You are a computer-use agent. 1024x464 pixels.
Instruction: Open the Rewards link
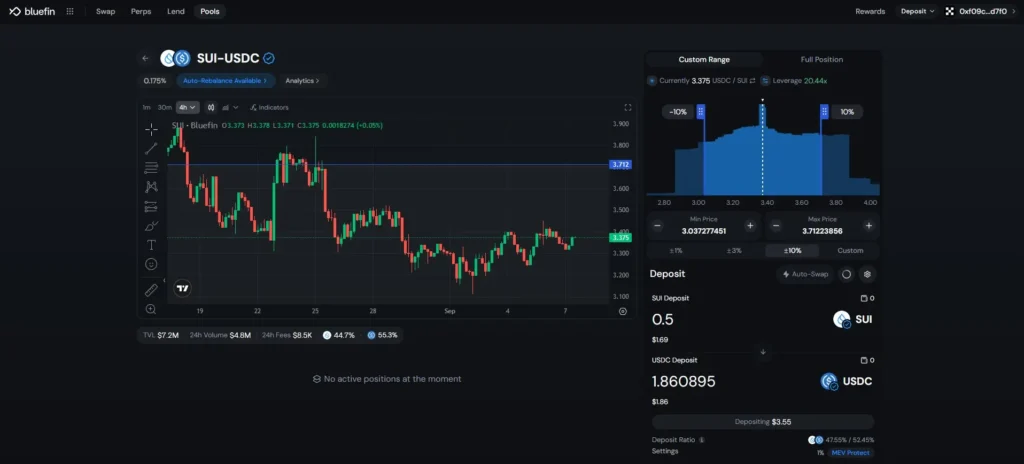[x=870, y=11]
